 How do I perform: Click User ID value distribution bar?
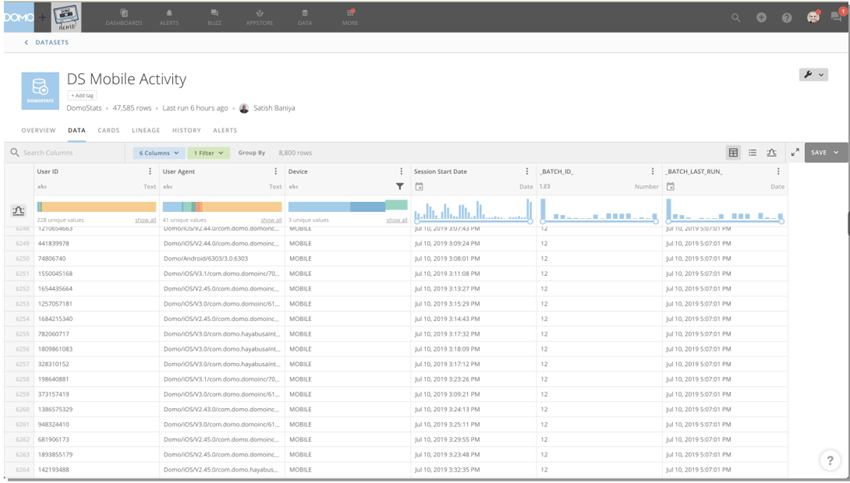[96, 207]
